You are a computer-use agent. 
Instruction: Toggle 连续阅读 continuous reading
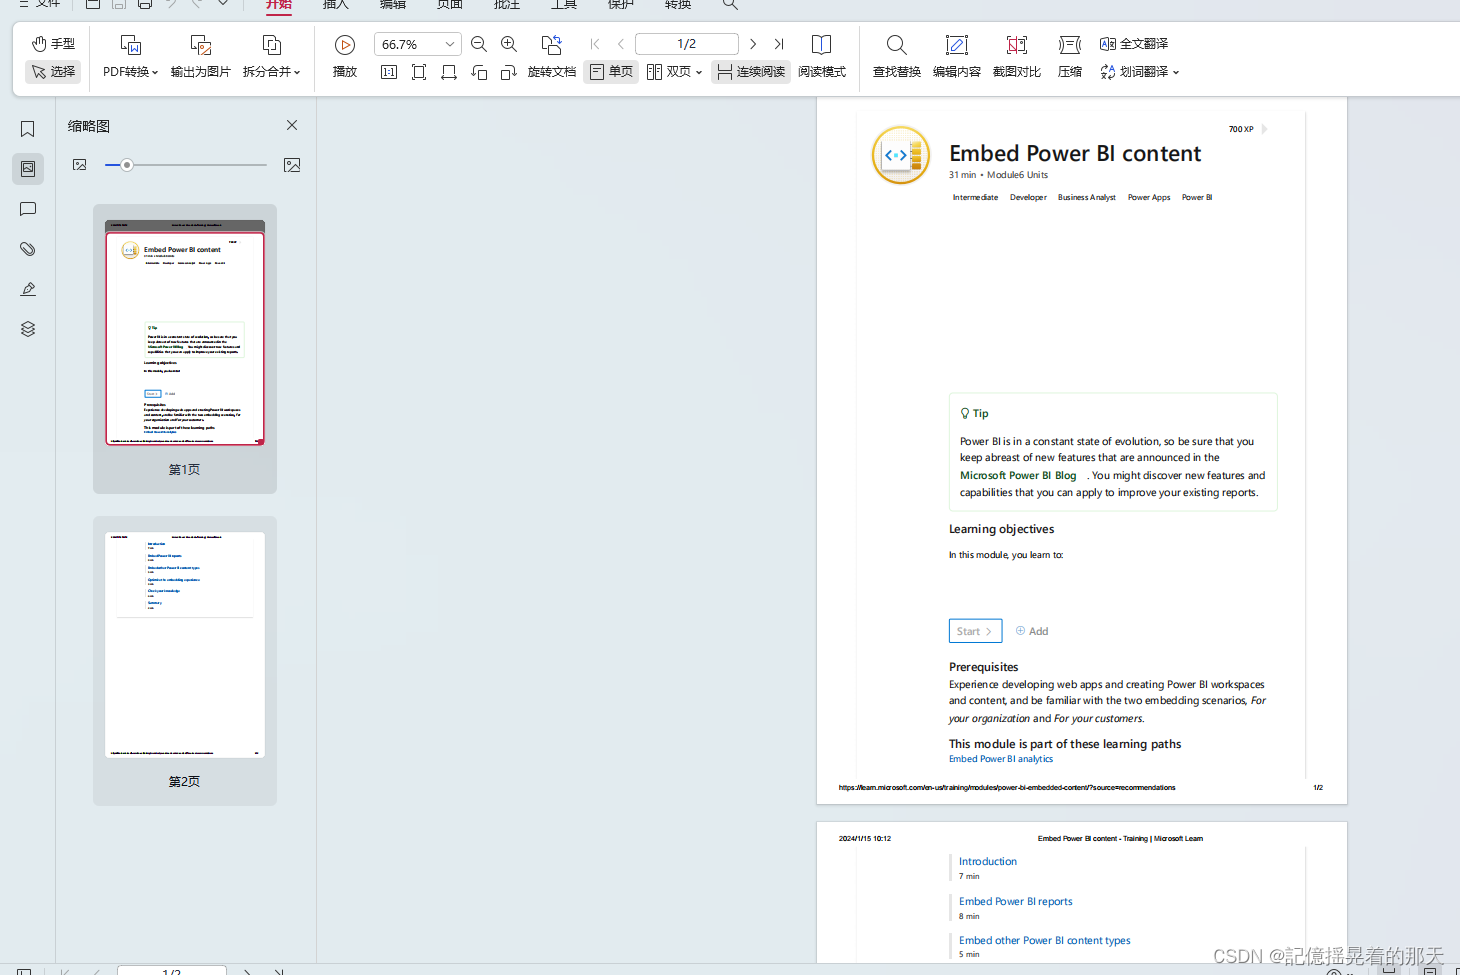(x=751, y=72)
